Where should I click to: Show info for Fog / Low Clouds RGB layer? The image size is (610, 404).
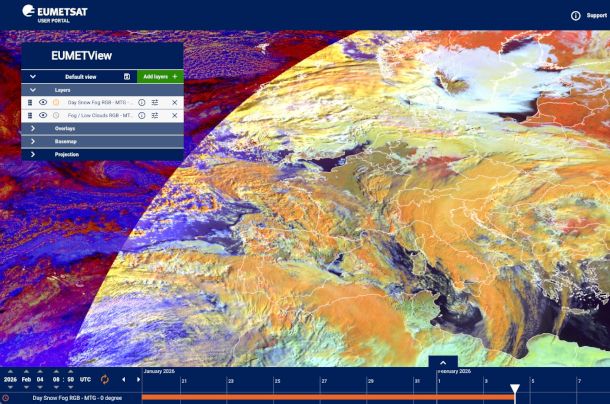(x=142, y=116)
